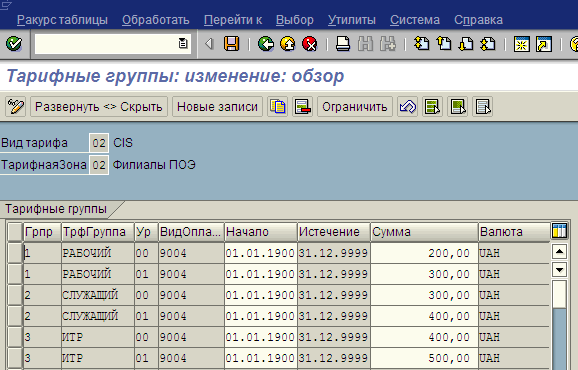Delete entry with red-minus icon
Screen dimensions: 578x370
tap(302, 107)
